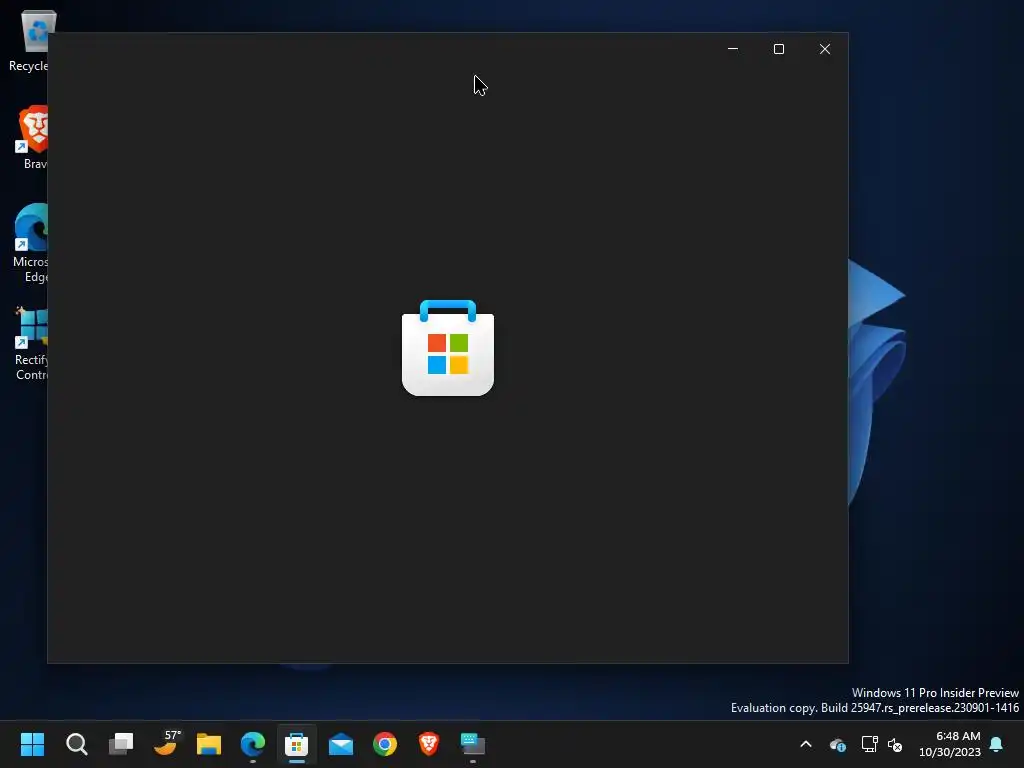
Task: Launch File Explorer from the taskbar
Action: point(209,744)
